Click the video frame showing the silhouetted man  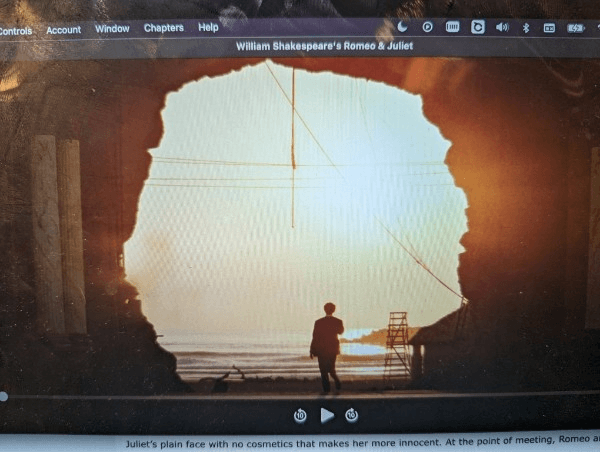[300, 226]
